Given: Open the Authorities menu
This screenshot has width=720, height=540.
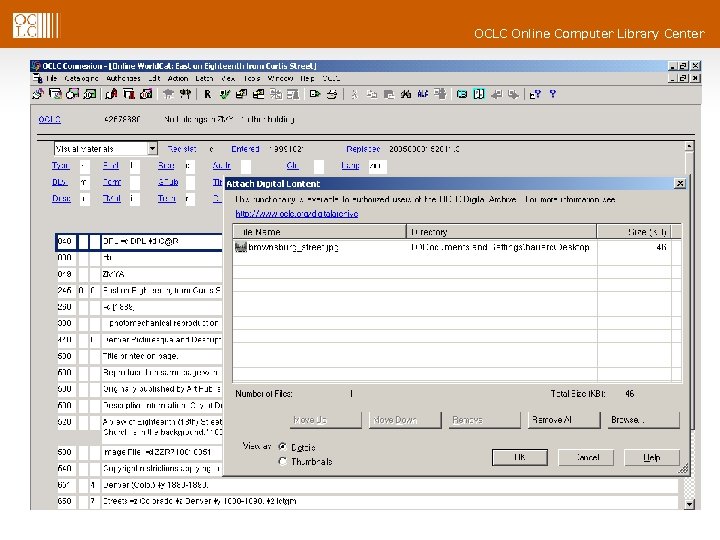Looking at the screenshot, I should click(123, 79).
